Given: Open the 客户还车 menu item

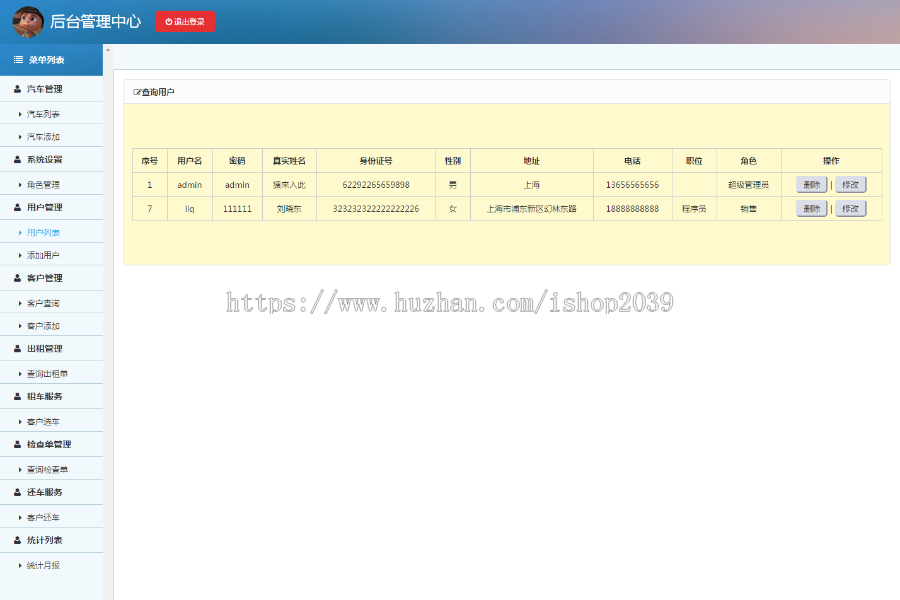Looking at the screenshot, I should (51, 517).
